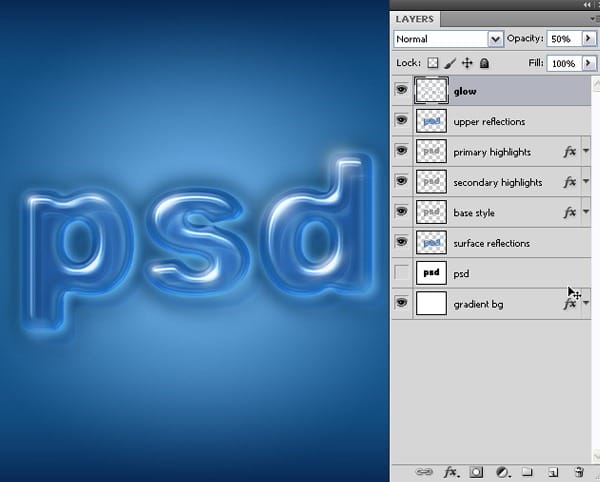Open fx on primary highlights layer
Image resolution: width=600 pixels, height=482 pixels.
tap(570, 152)
